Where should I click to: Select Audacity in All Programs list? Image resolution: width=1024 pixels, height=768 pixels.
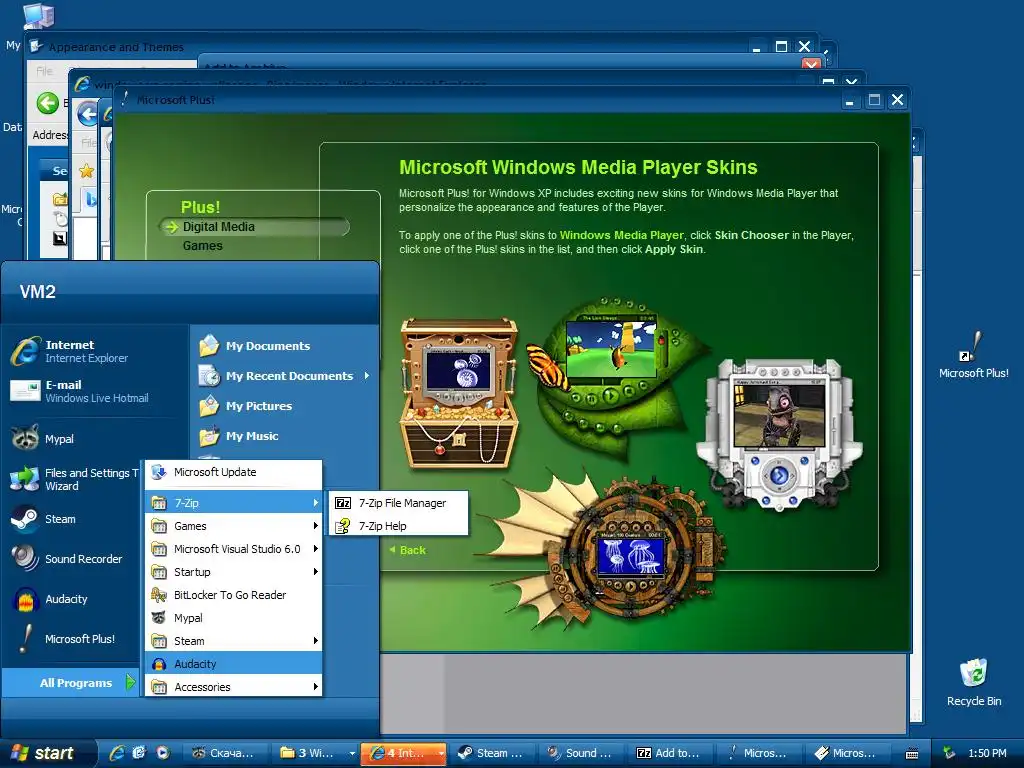(233, 664)
